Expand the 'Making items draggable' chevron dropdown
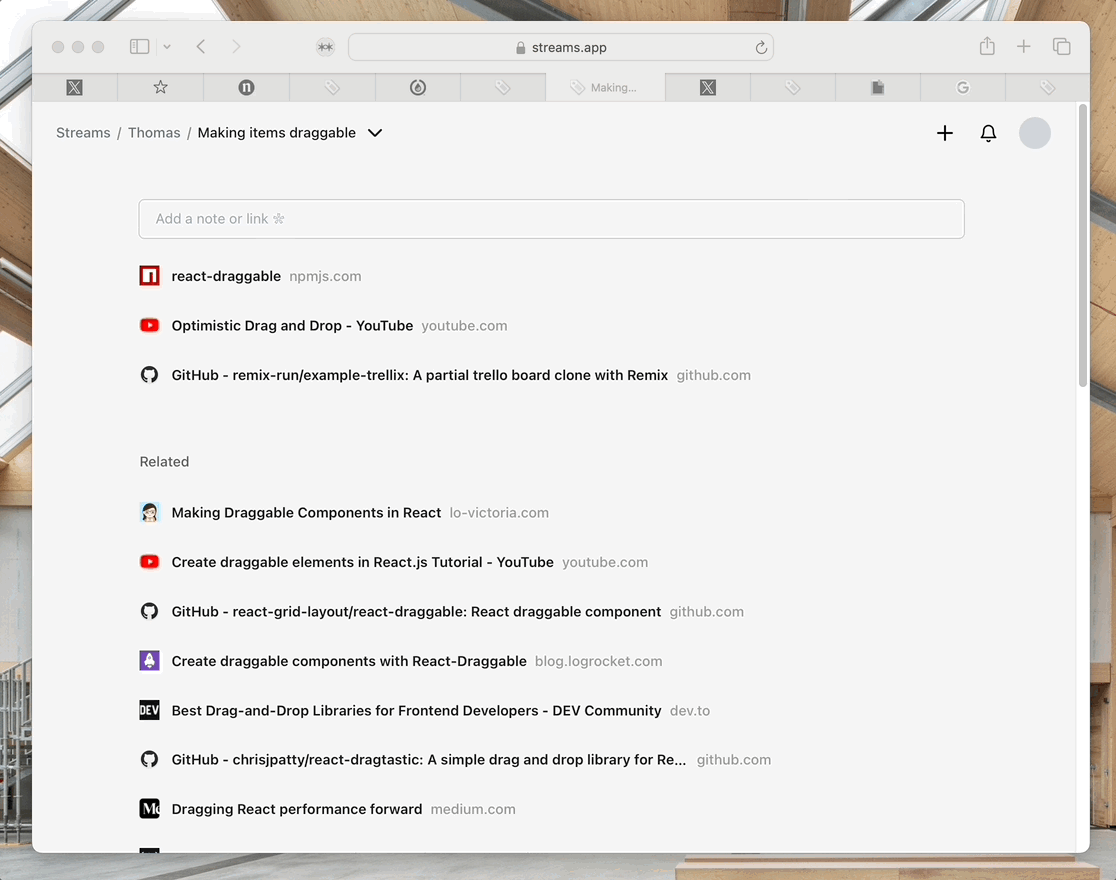1116x880 pixels. click(x=375, y=133)
